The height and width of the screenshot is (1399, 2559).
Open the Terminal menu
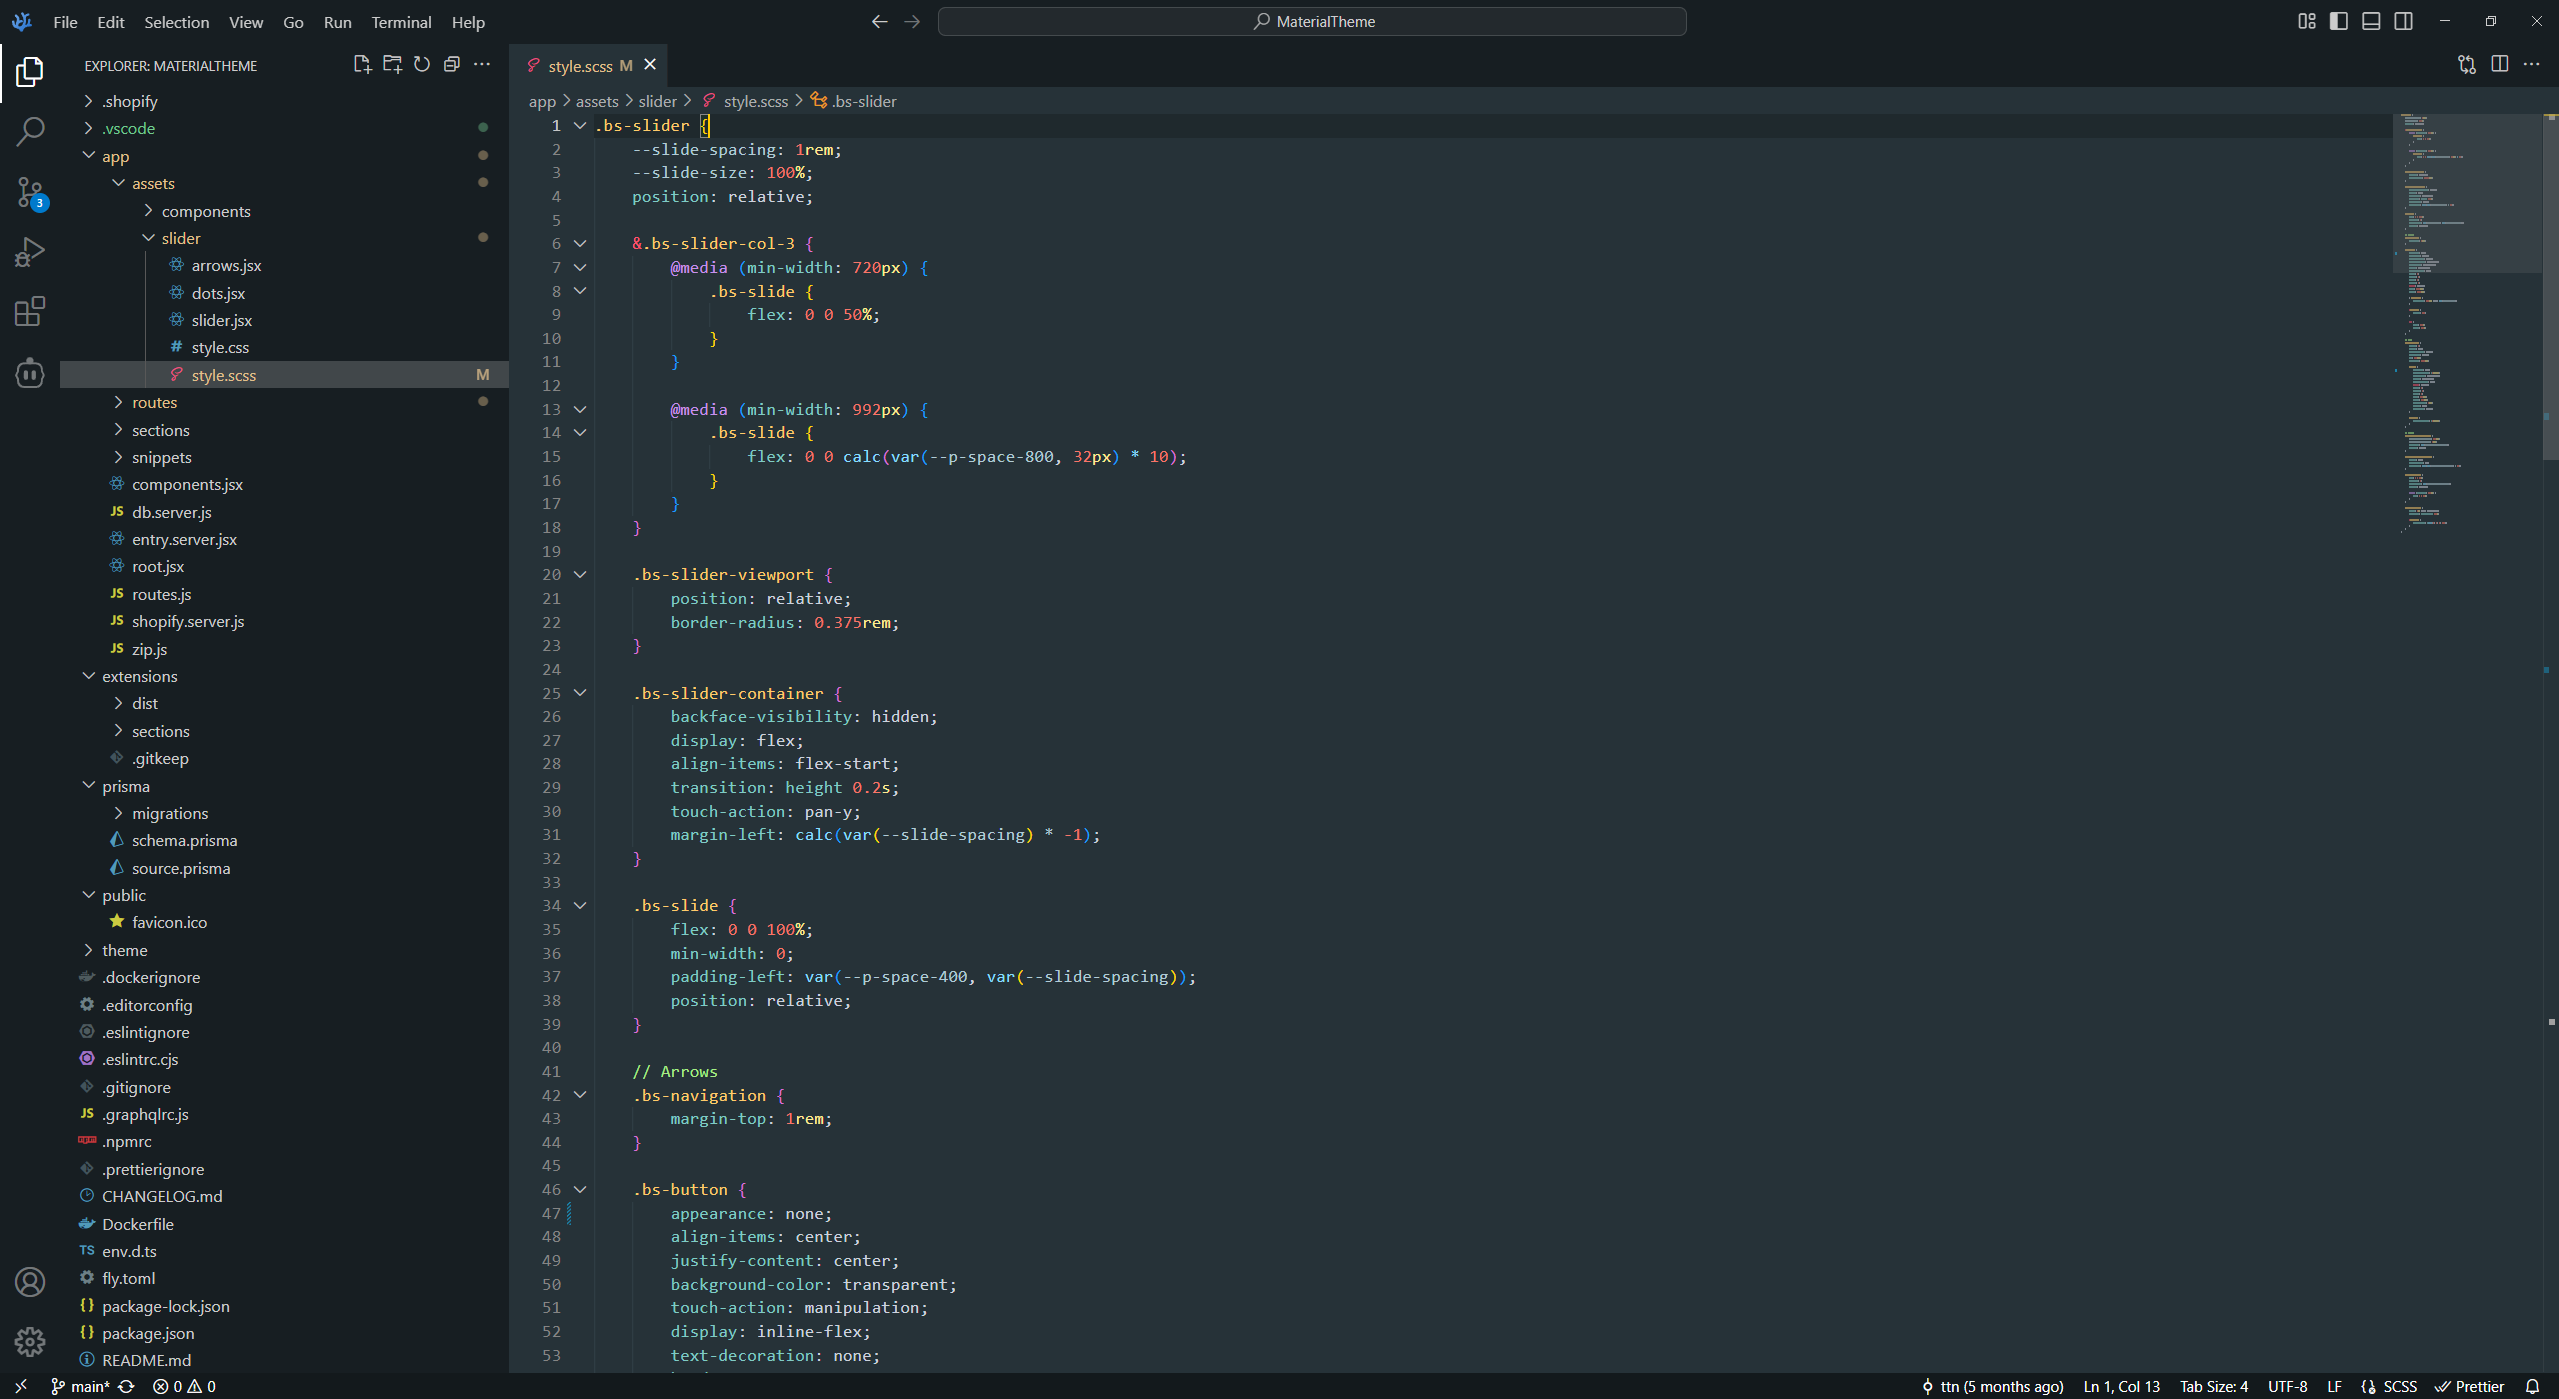400,22
